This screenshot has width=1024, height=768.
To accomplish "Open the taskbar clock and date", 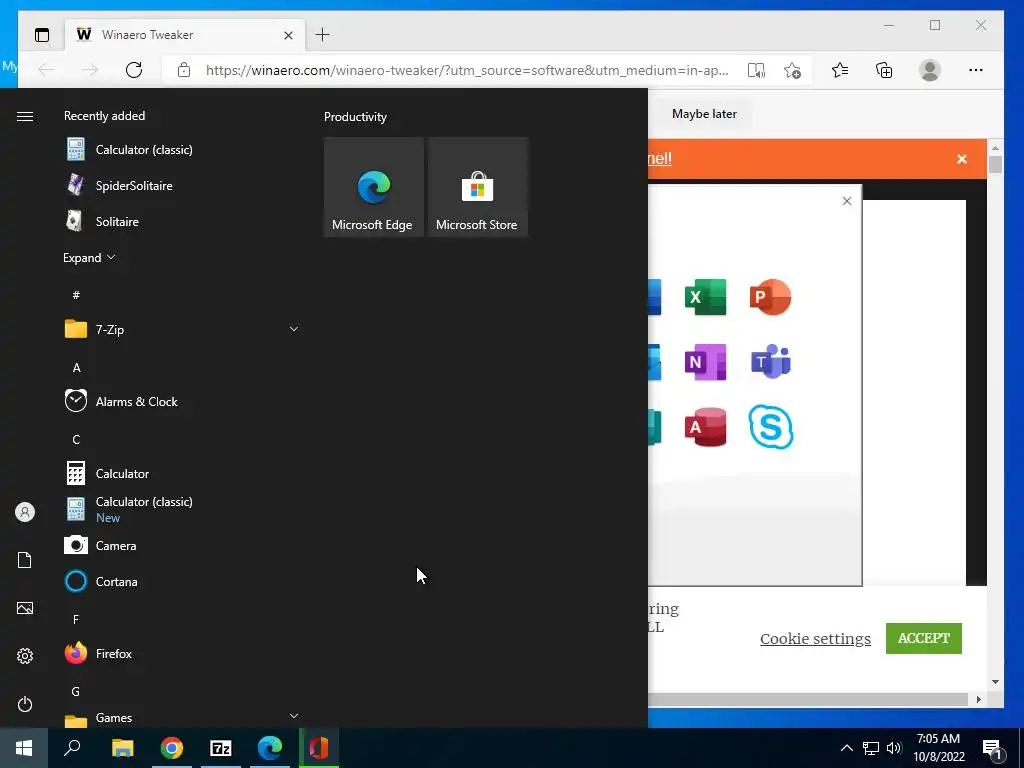I will point(938,748).
